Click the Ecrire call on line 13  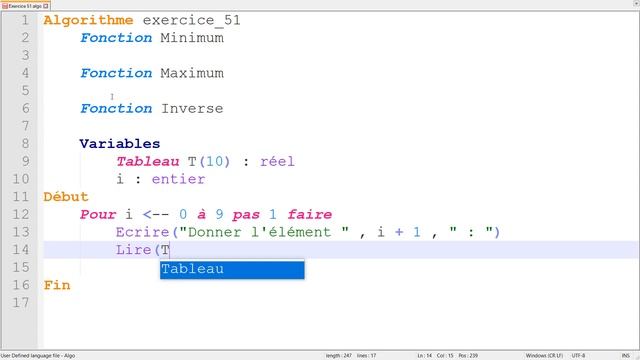coord(142,232)
